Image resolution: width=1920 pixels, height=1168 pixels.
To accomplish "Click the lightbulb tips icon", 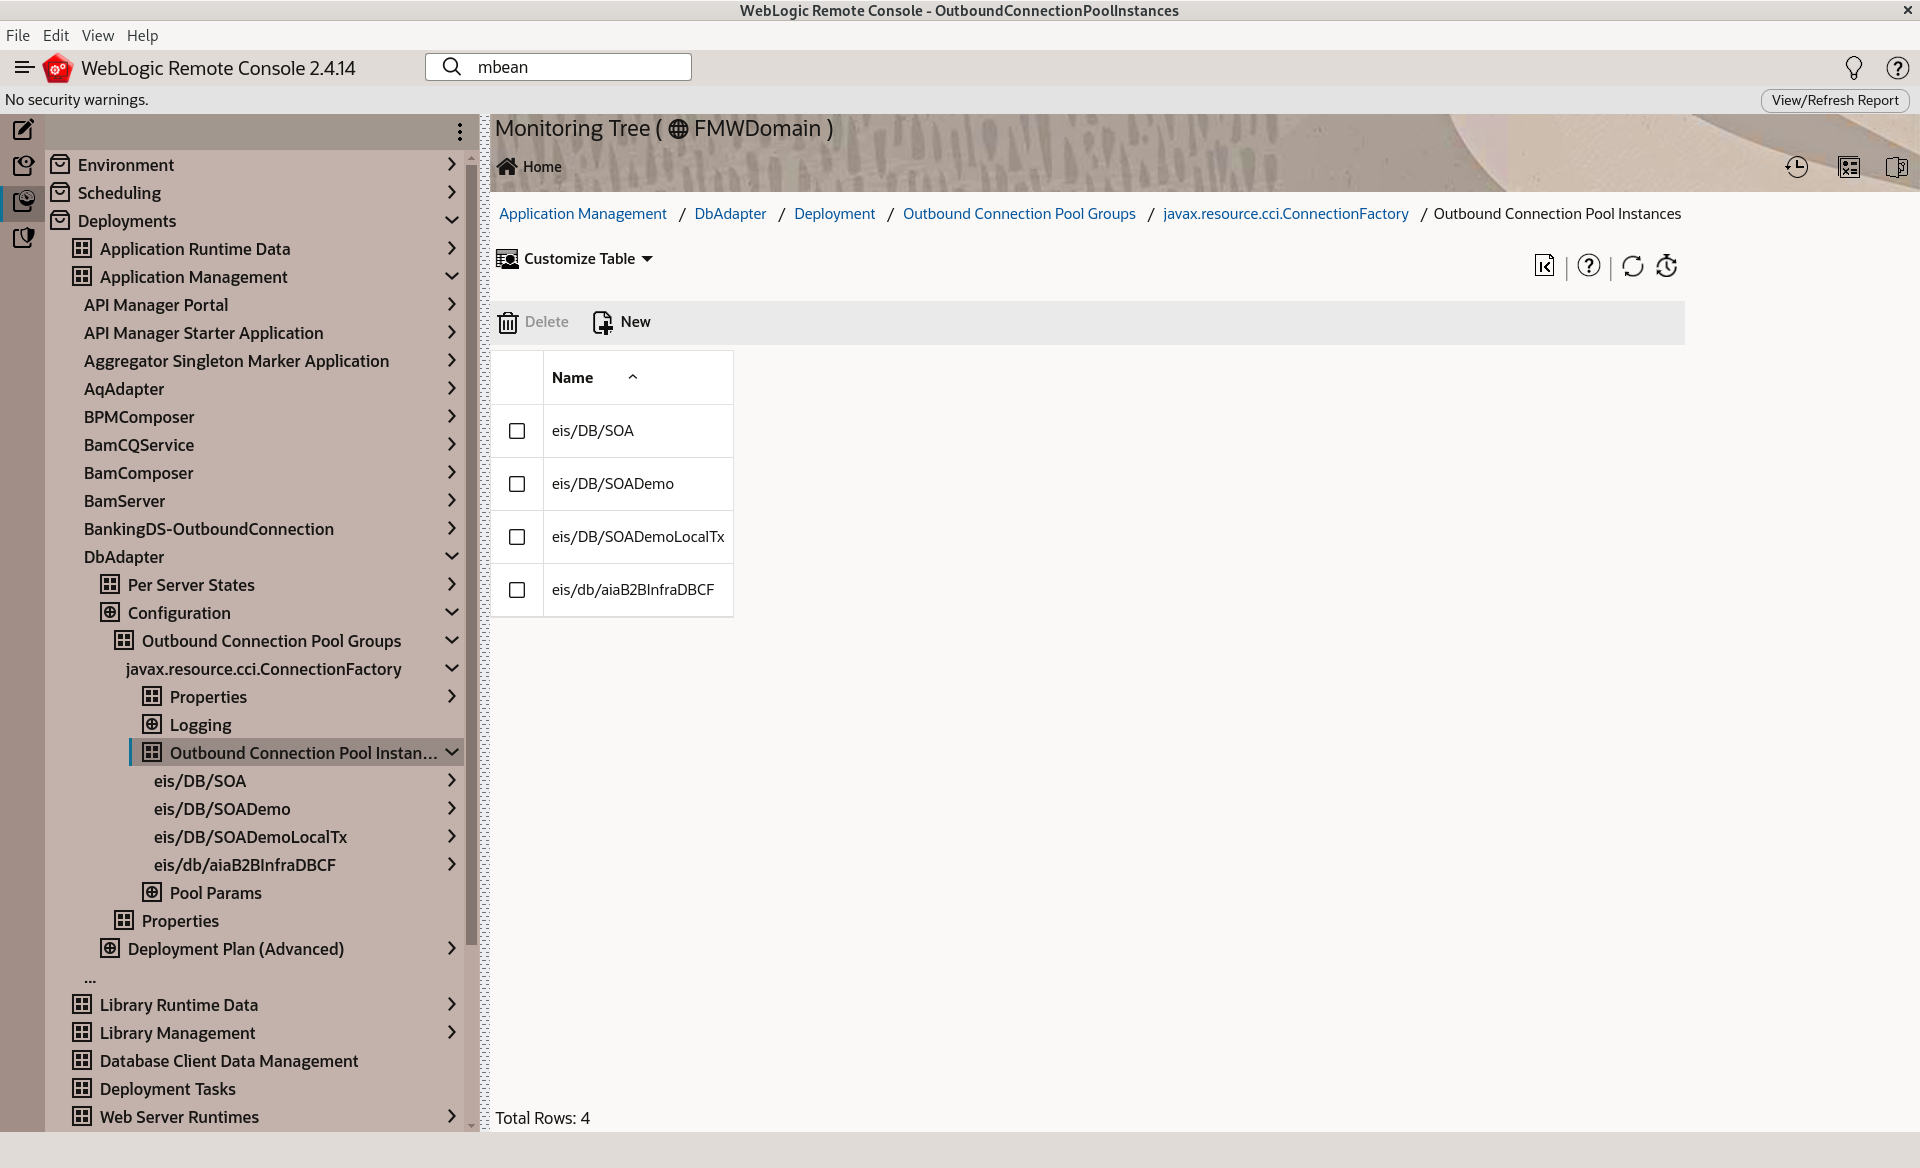I will pyautogui.click(x=1853, y=68).
